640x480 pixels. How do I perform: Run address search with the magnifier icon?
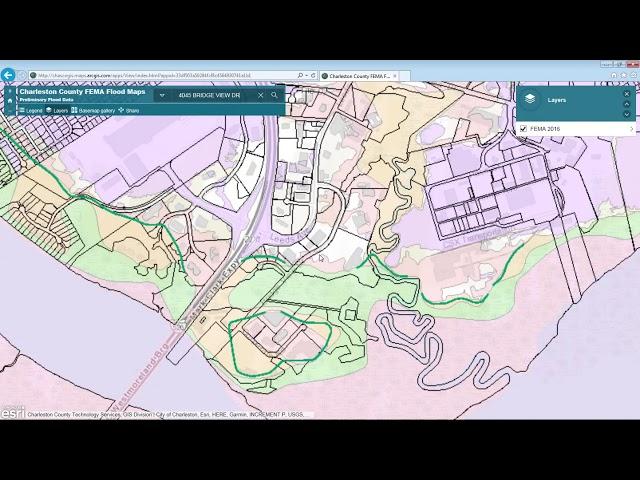tap(274, 95)
